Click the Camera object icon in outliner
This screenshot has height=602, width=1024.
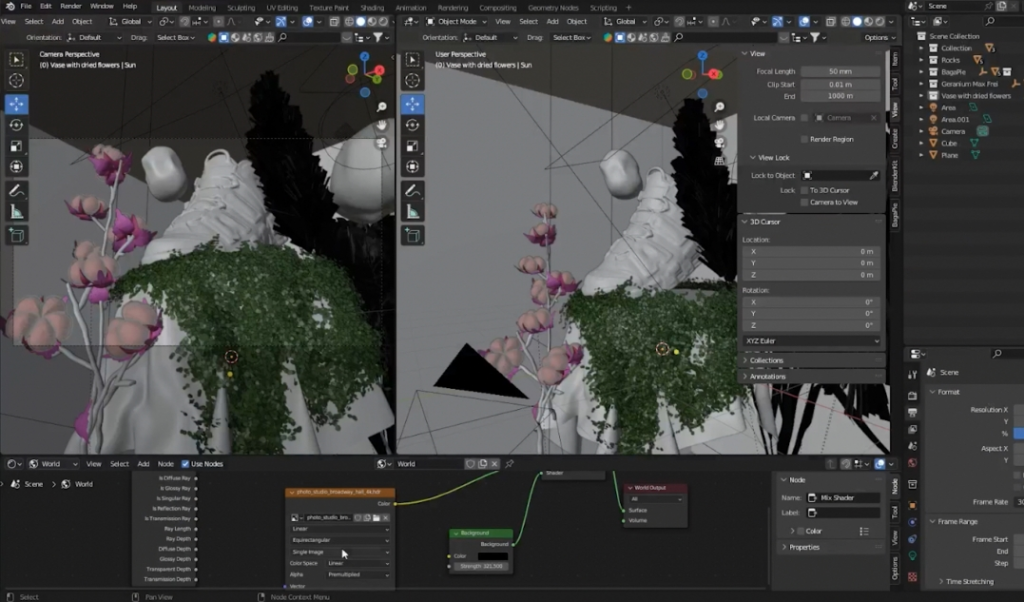point(933,131)
